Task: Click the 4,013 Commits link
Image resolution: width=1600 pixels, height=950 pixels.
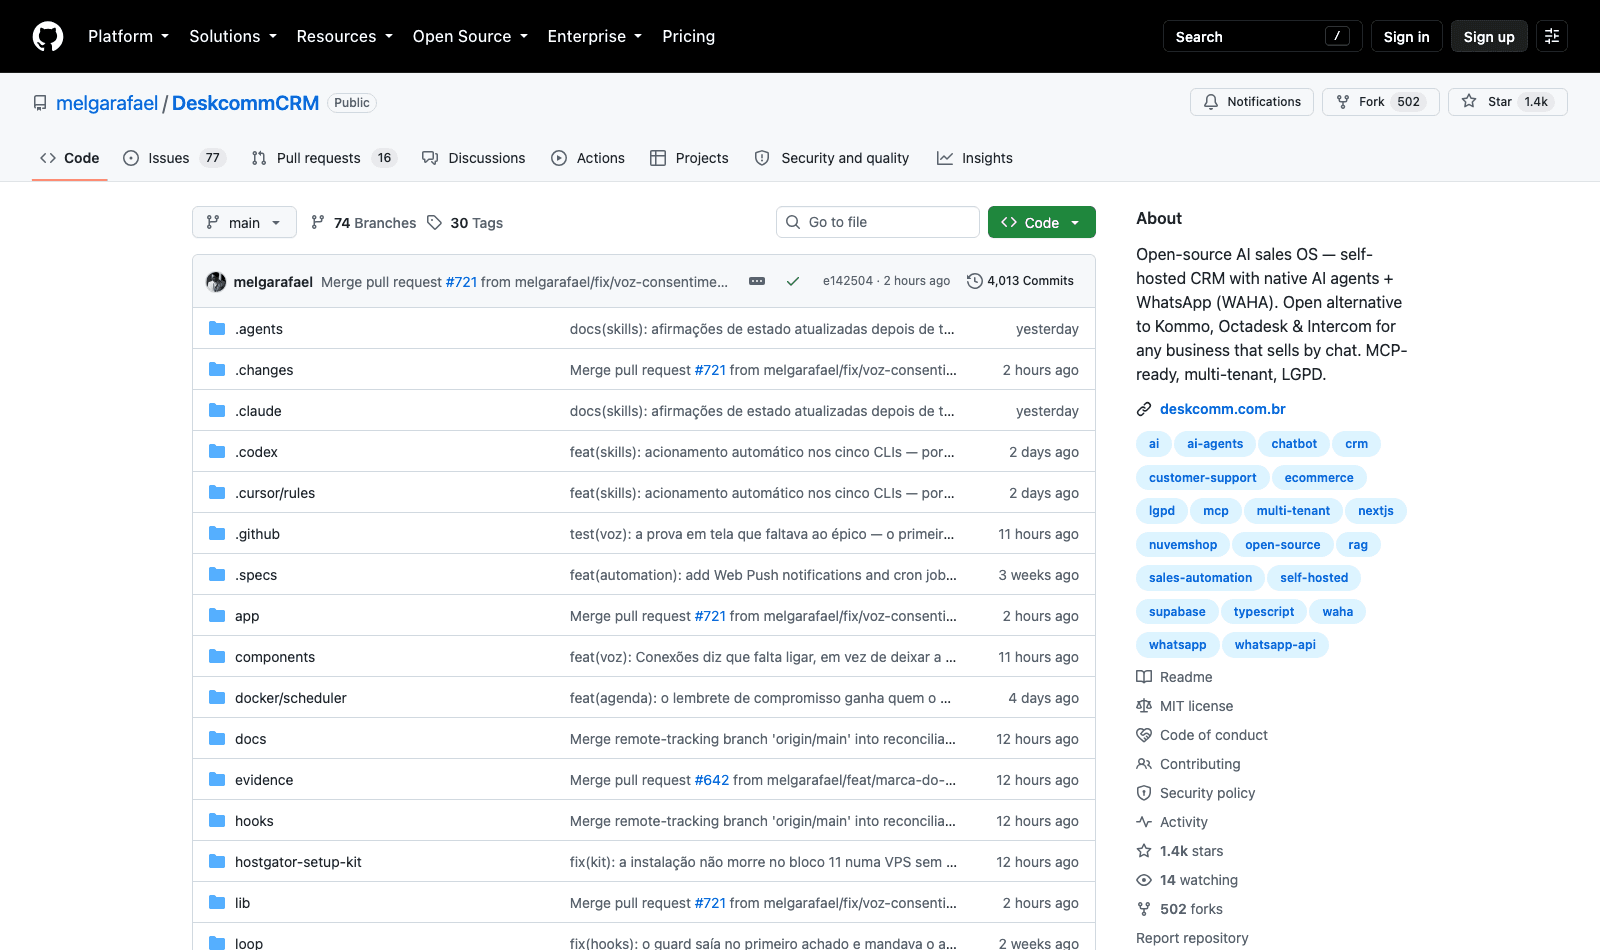Action: (x=1021, y=281)
